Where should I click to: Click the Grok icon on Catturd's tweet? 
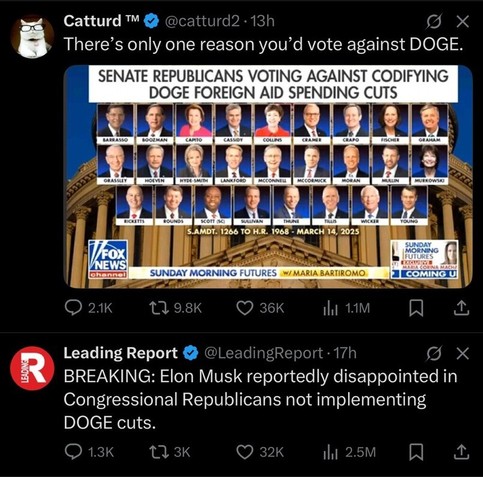coord(435,21)
